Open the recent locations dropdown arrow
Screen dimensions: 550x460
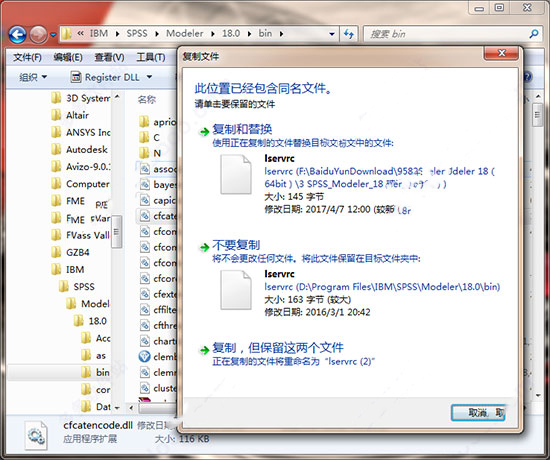tap(53, 35)
